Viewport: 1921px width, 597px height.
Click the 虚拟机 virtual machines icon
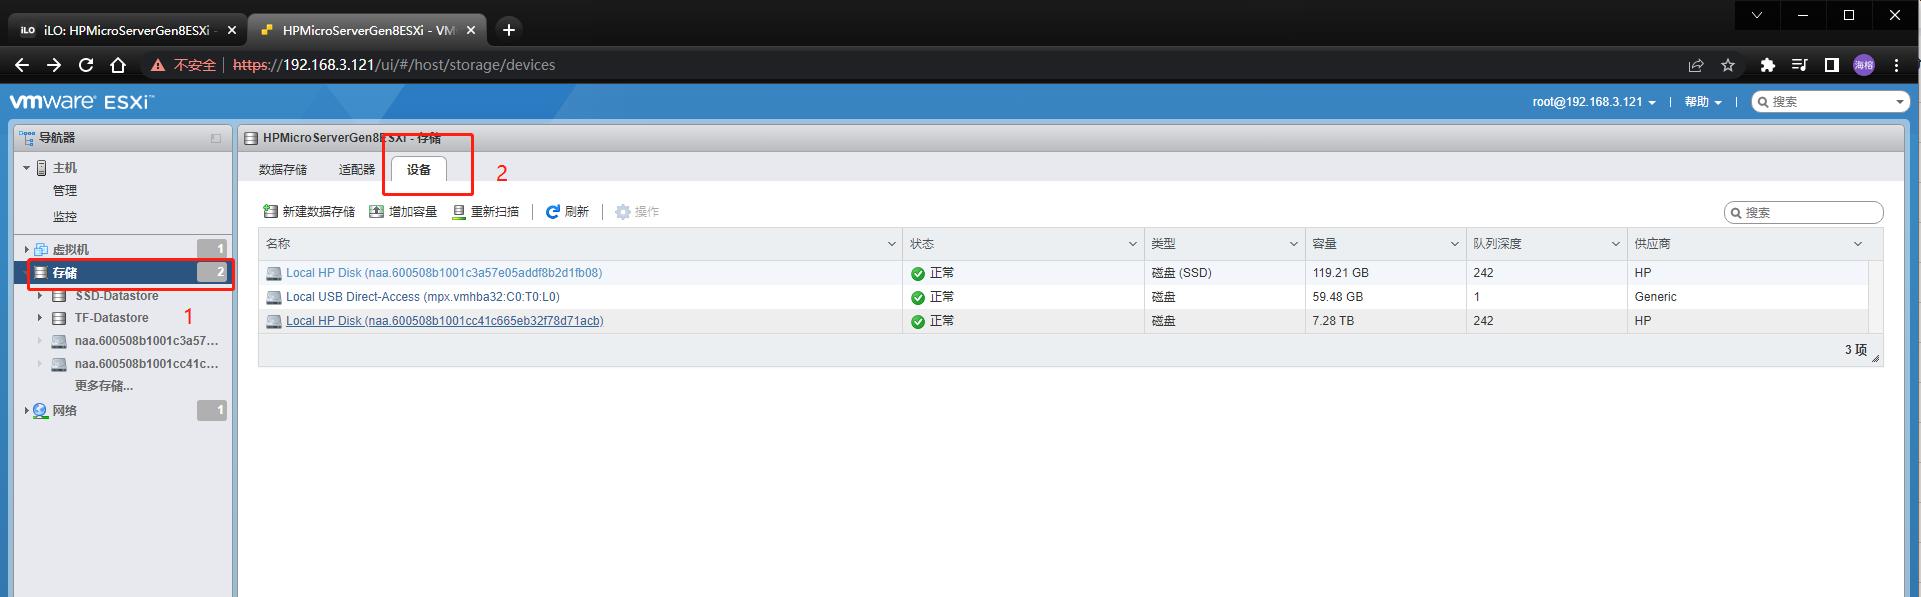click(x=41, y=249)
